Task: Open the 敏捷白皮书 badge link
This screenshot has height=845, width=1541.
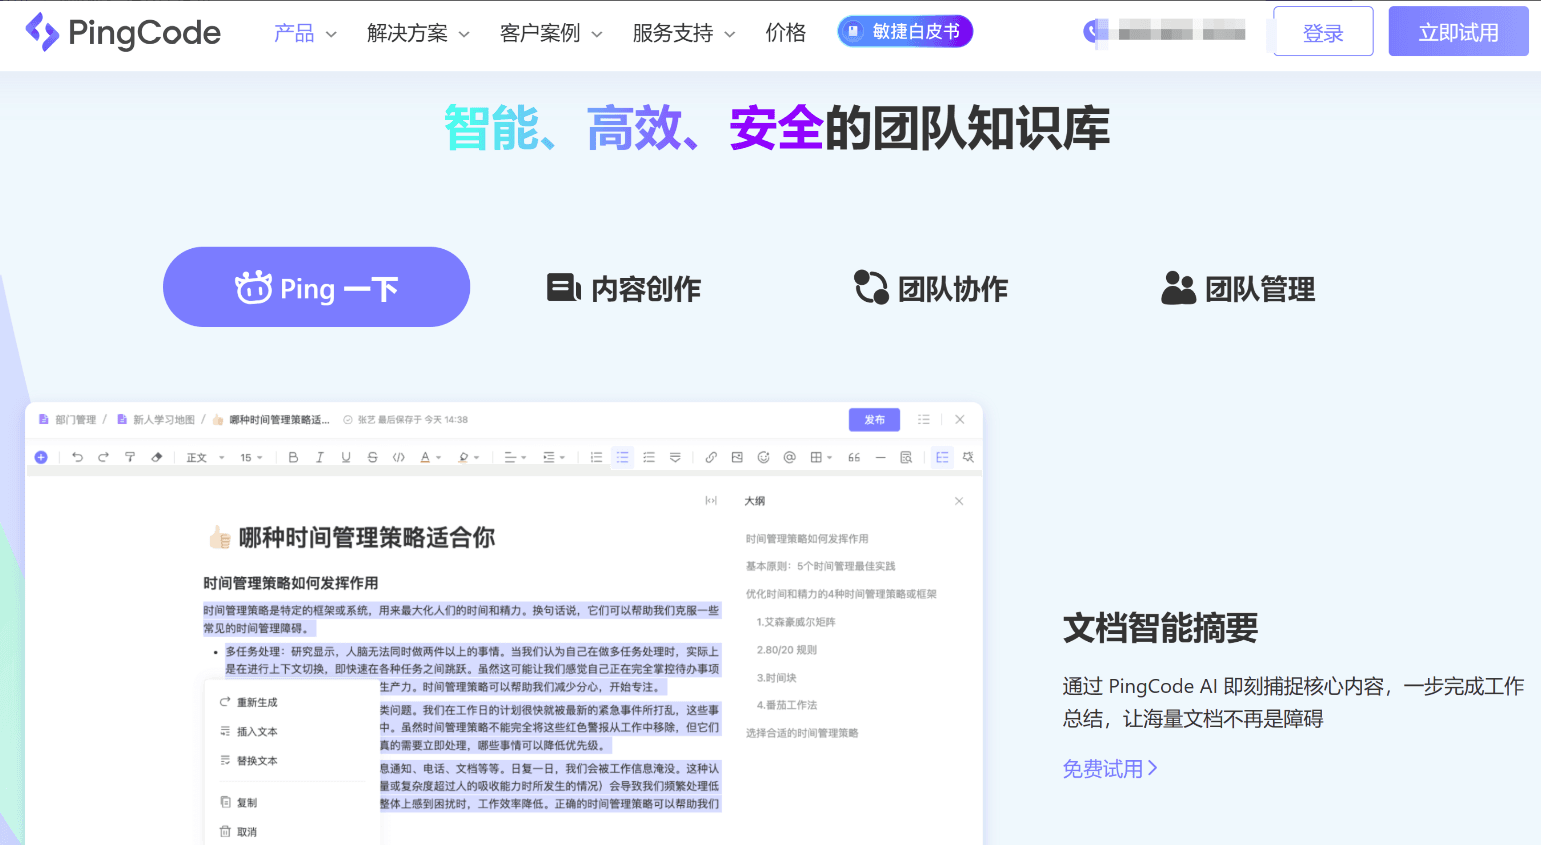Action: coord(905,31)
